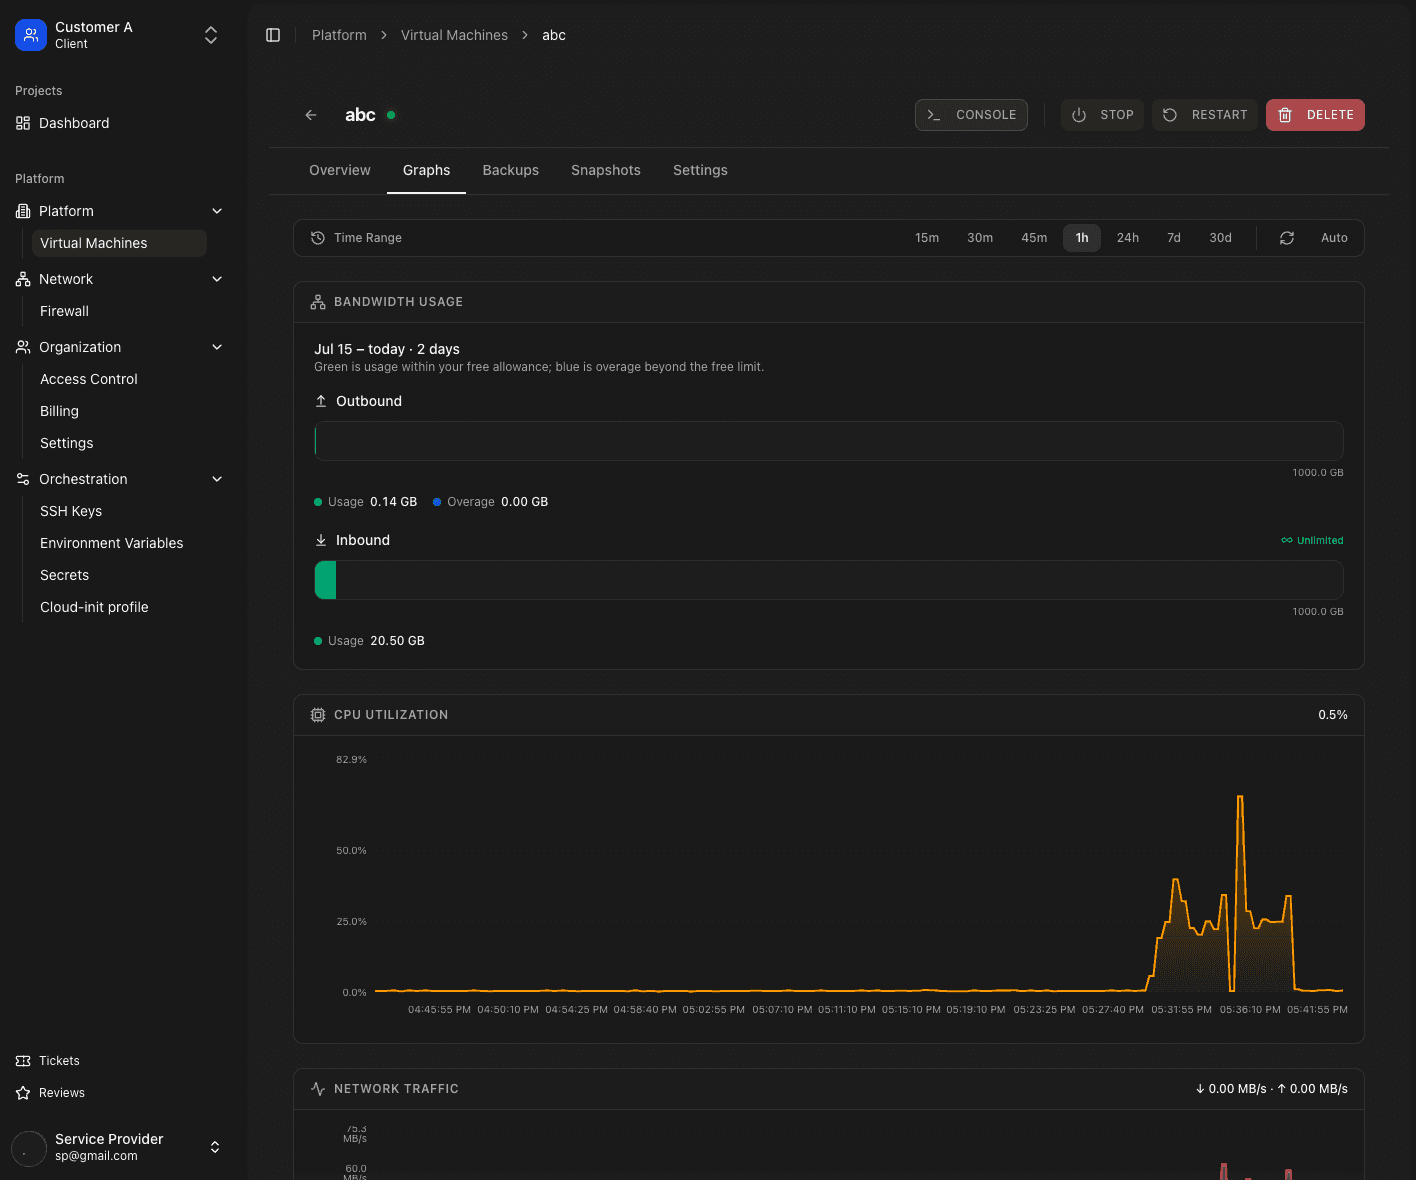Open Environment Variables in the sidebar
The image size is (1416, 1180).
(119, 543)
